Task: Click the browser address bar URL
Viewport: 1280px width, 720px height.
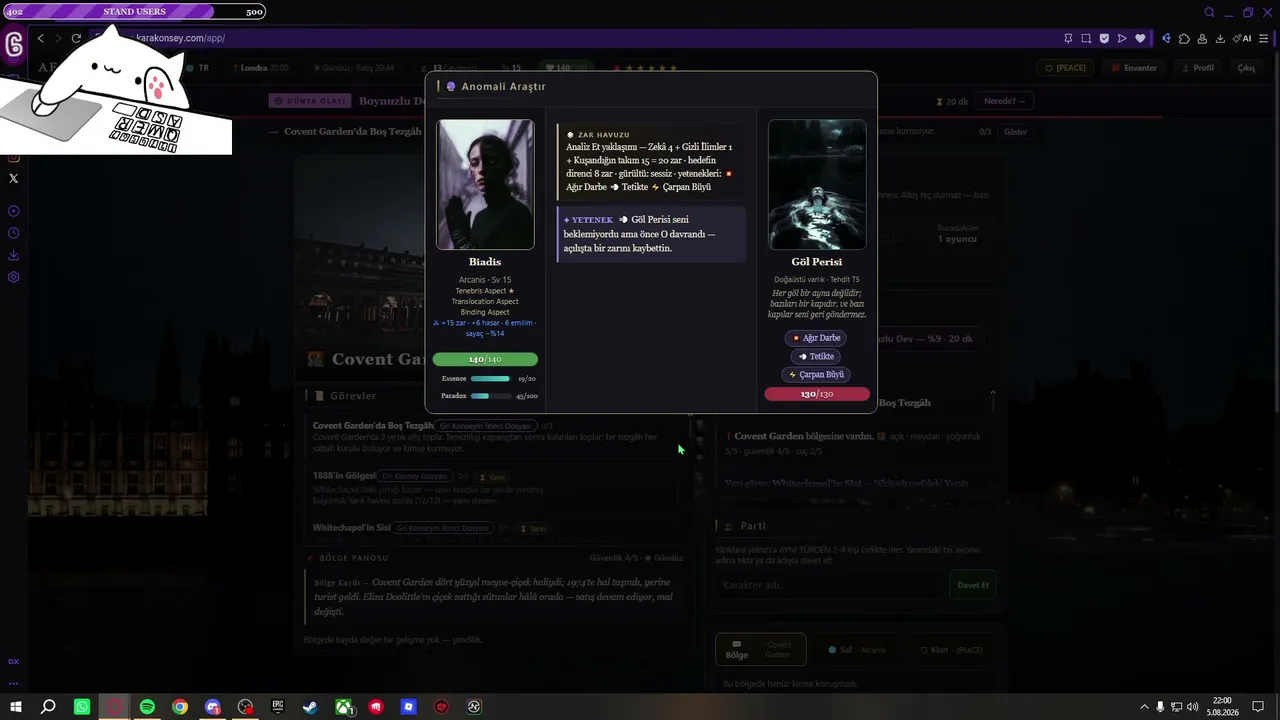Action: (x=180, y=38)
